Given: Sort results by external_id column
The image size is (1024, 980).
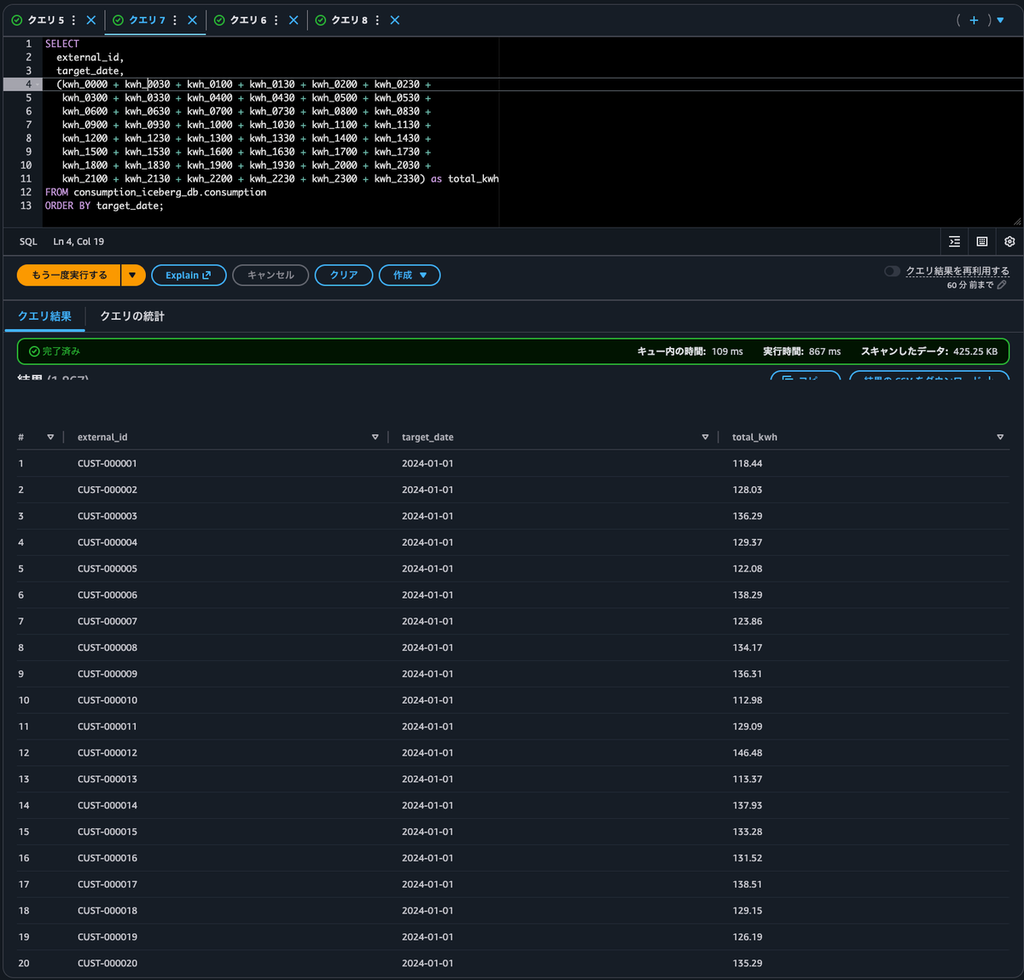Looking at the screenshot, I should click(x=375, y=437).
